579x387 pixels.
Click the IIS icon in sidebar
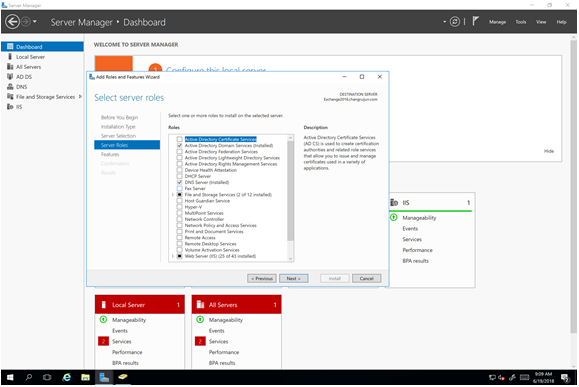[10, 106]
